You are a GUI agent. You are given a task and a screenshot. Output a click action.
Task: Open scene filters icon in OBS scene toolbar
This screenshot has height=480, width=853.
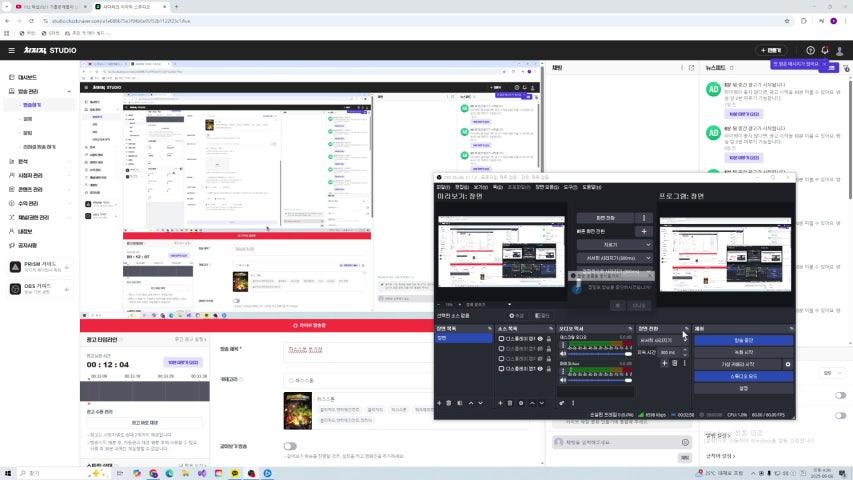(460, 403)
